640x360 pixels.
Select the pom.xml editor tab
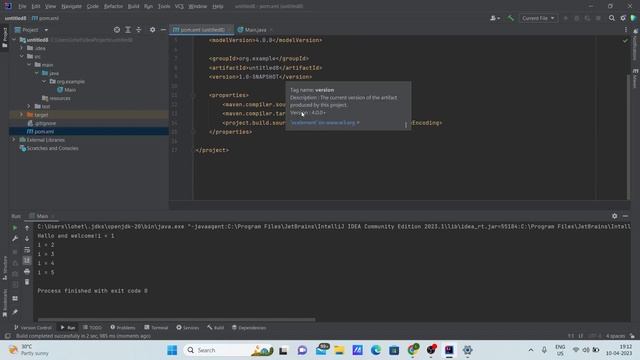(x=201, y=30)
